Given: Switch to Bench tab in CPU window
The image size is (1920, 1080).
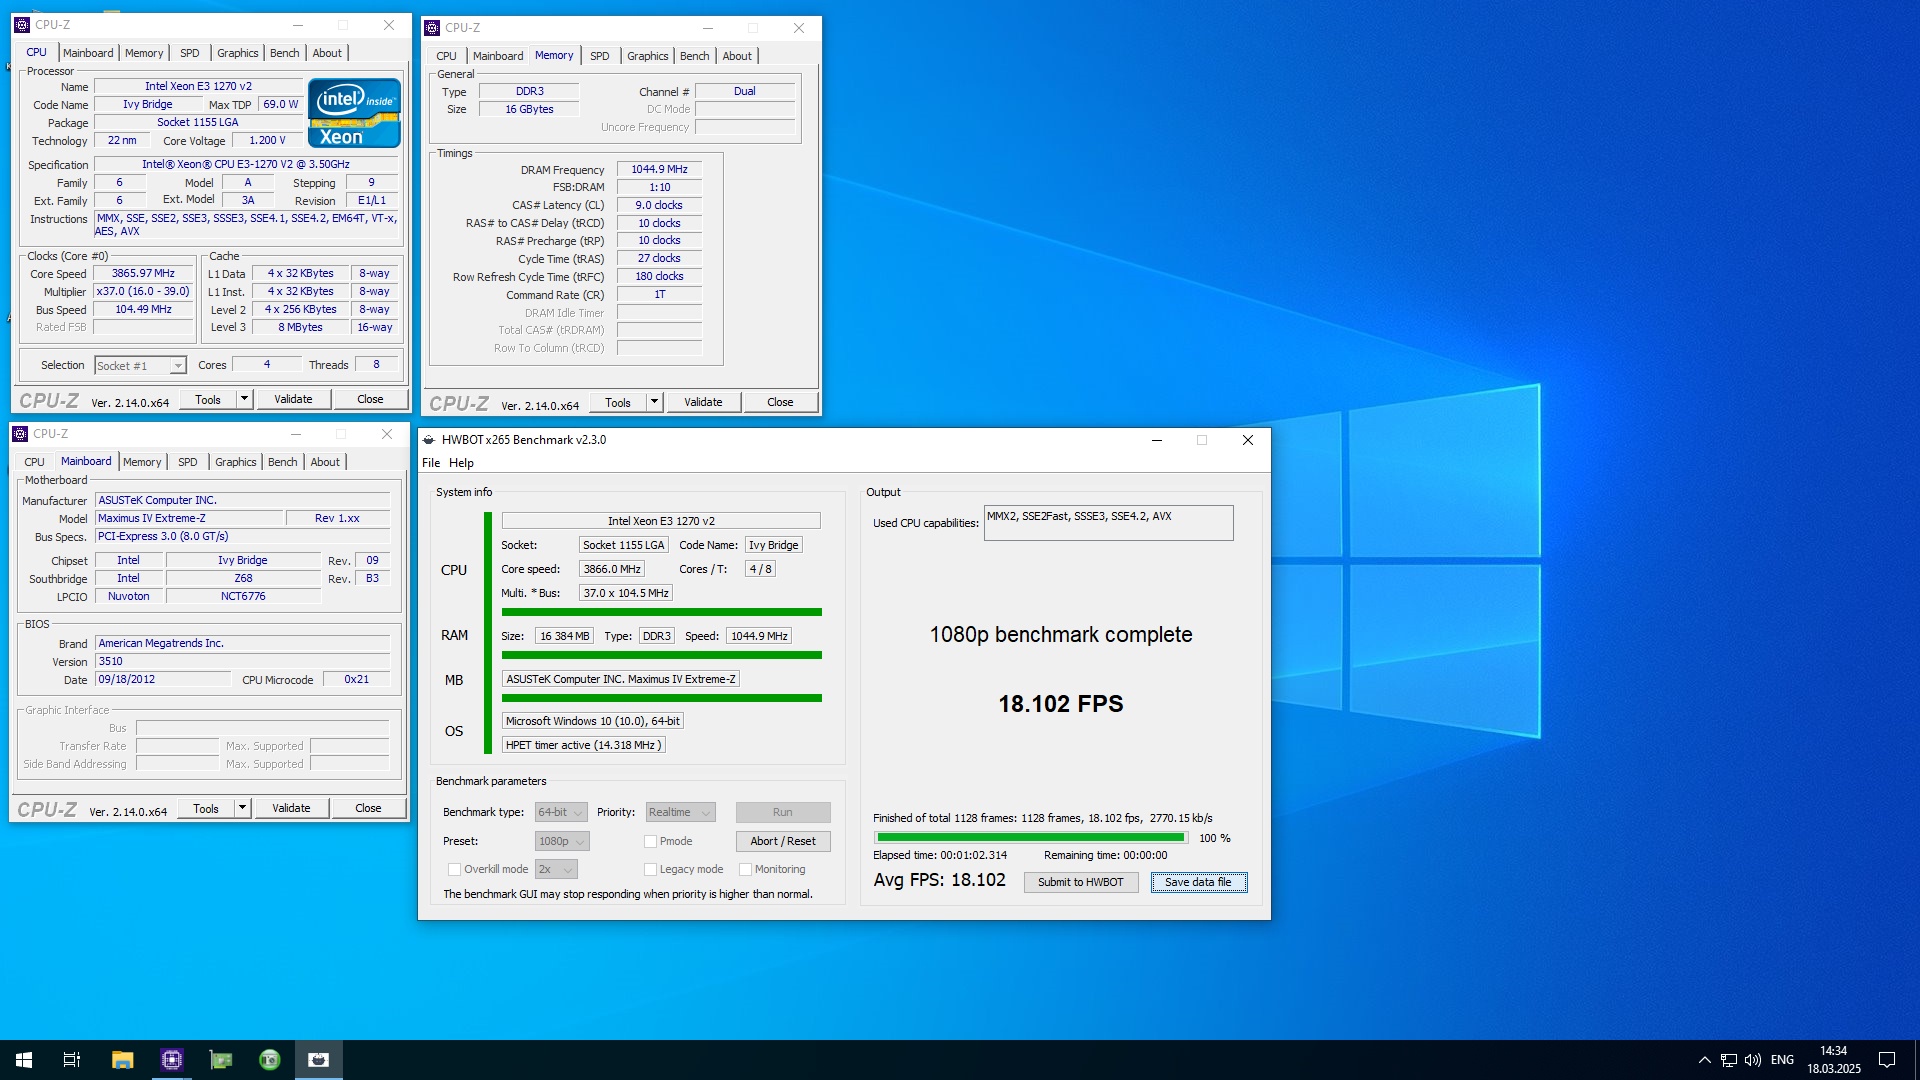Looking at the screenshot, I should [x=284, y=53].
